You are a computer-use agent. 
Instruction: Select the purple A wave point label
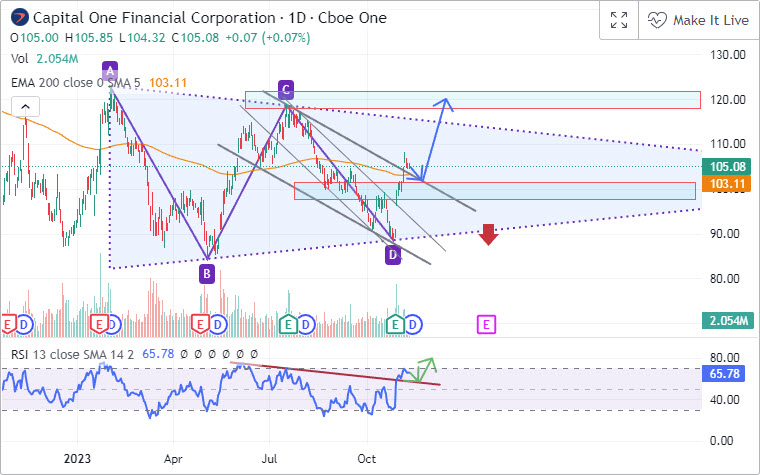(x=110, y=70)
